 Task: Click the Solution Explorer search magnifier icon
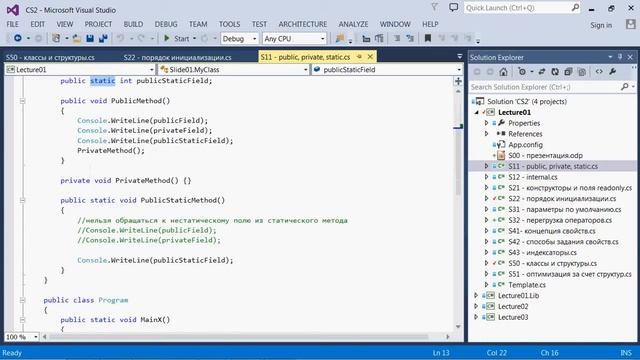624,87
